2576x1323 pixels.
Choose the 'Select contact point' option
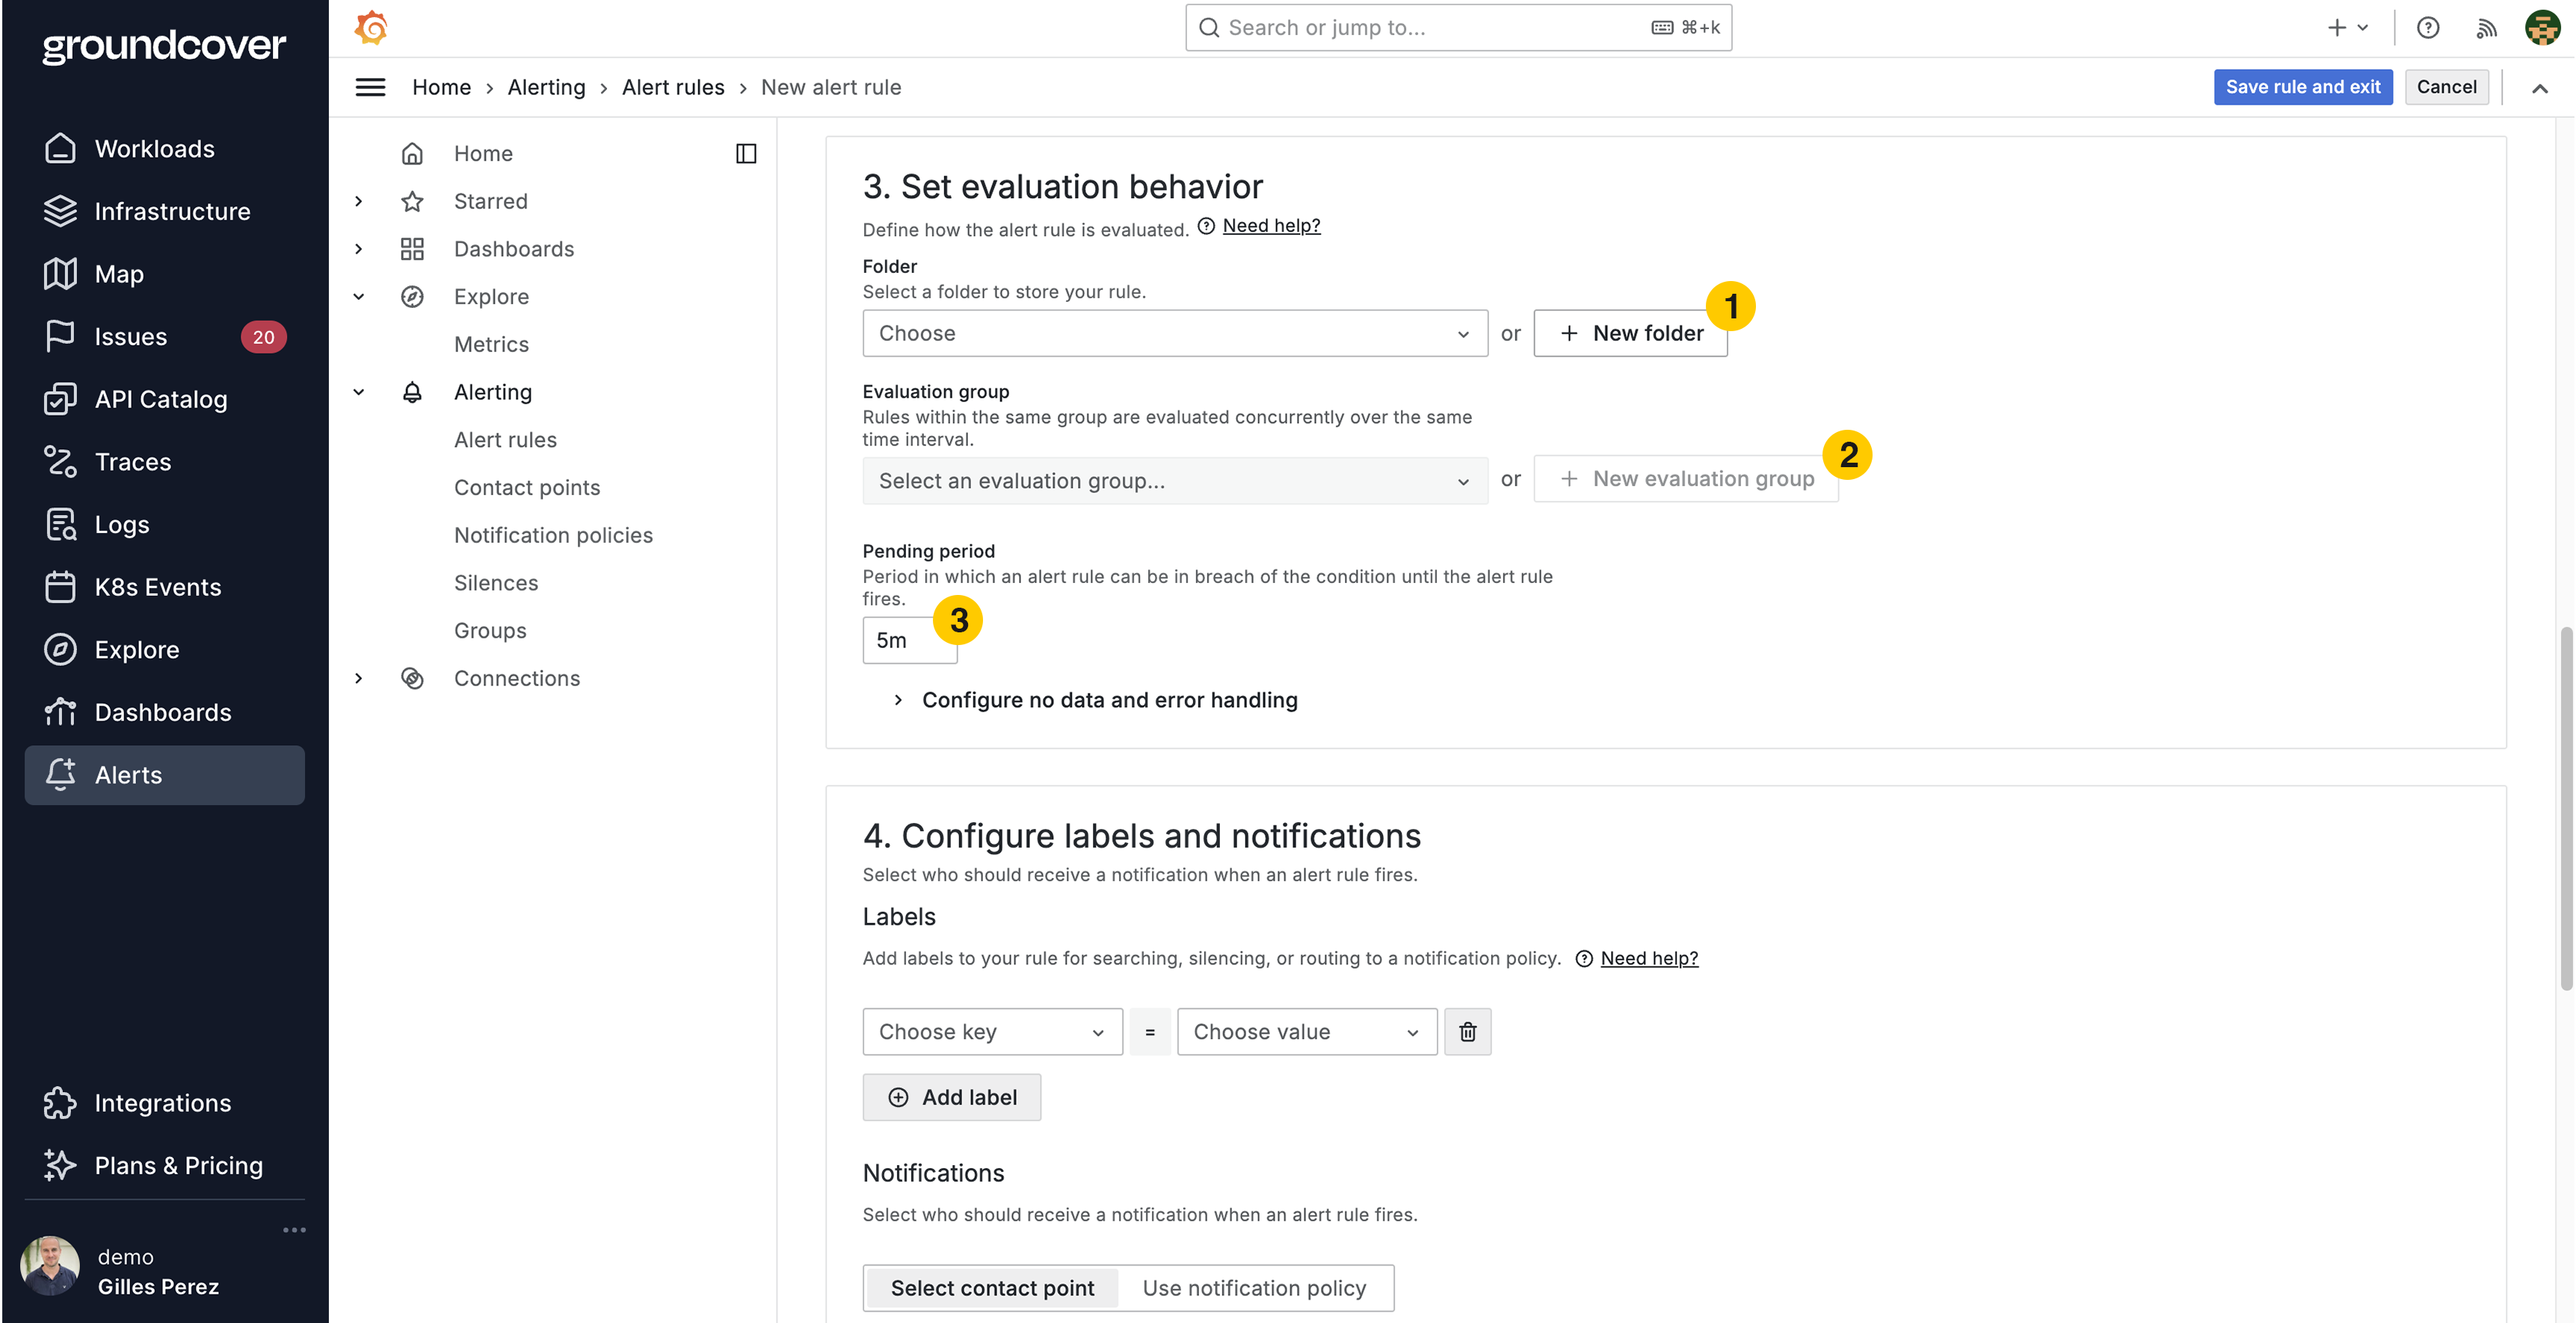tap(992, 1288)
